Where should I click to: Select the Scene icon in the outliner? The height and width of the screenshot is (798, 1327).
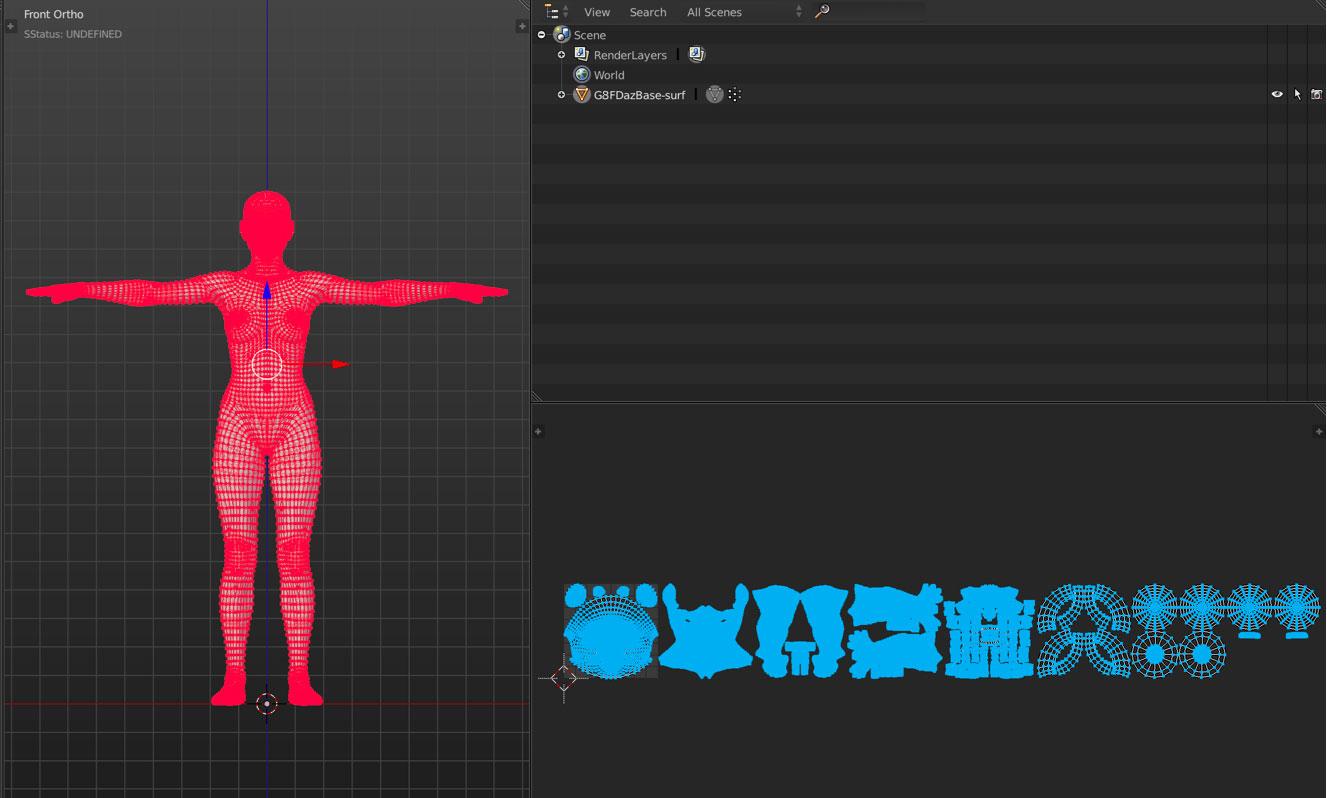point(561,35)
